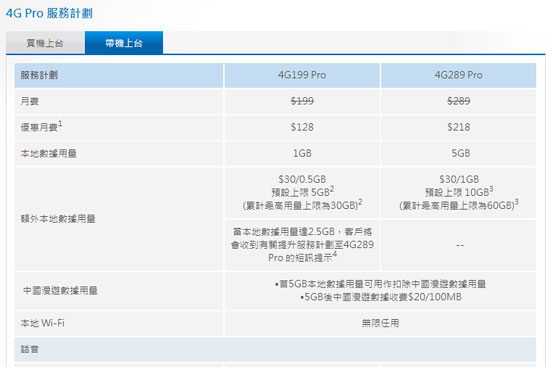The image size is (550, 367).
Task: Click the 累計最高用量上限為60GB text
Action: [x=459, y=205]
